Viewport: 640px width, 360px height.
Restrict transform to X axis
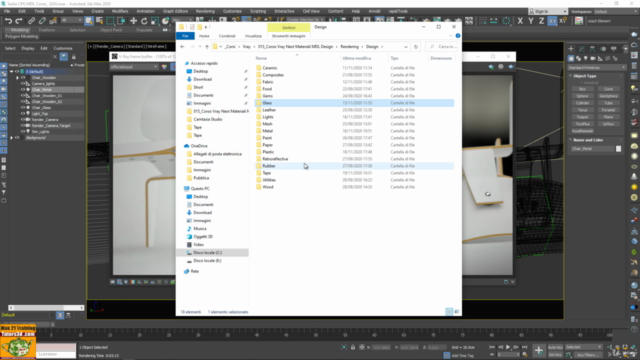coord(520,21)
